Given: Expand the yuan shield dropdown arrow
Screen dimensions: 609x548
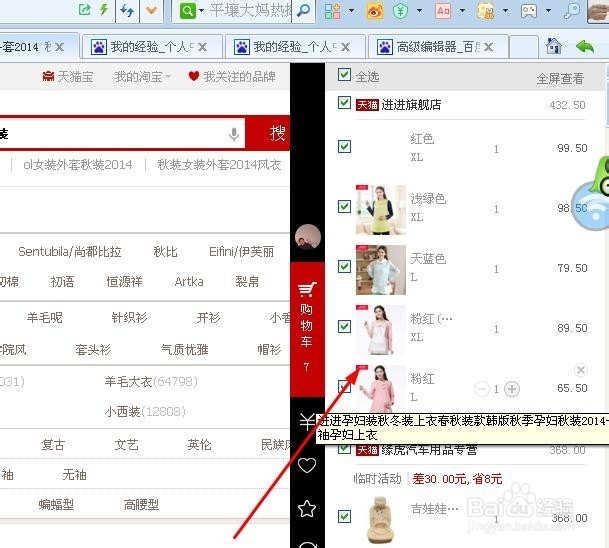Looking at the screenshot, I should click(x=419, y=11).
